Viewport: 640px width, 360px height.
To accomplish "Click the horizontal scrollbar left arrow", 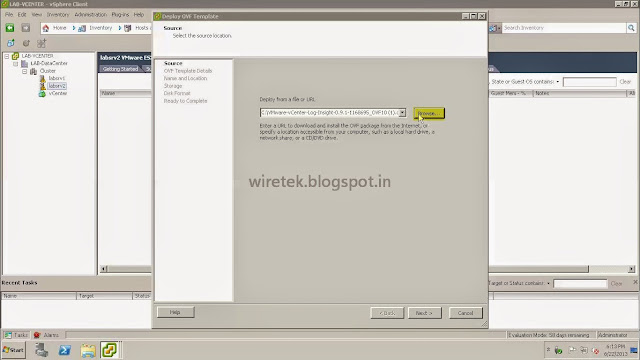I will tap(104, 269).
